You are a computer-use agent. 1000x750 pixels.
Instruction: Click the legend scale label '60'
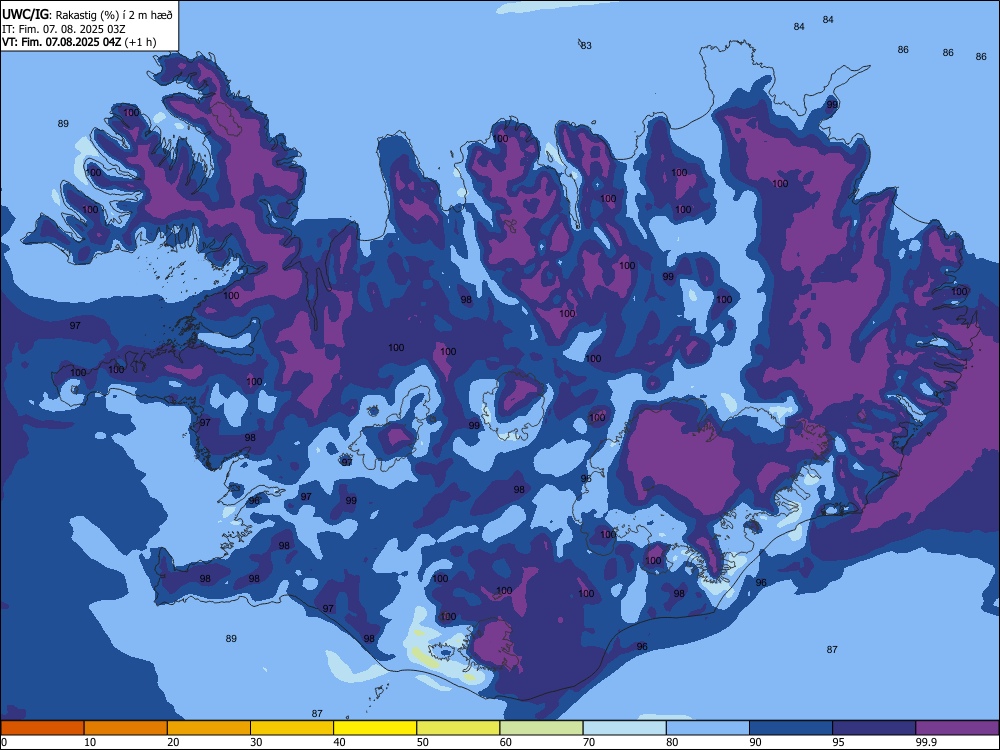[x=506, y=742]
